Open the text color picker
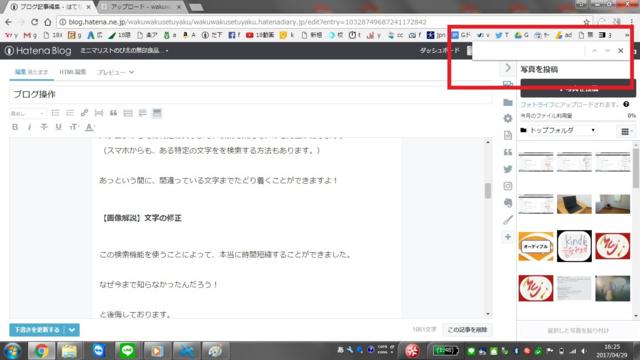640x360 pixels. (x=89, y=127)
